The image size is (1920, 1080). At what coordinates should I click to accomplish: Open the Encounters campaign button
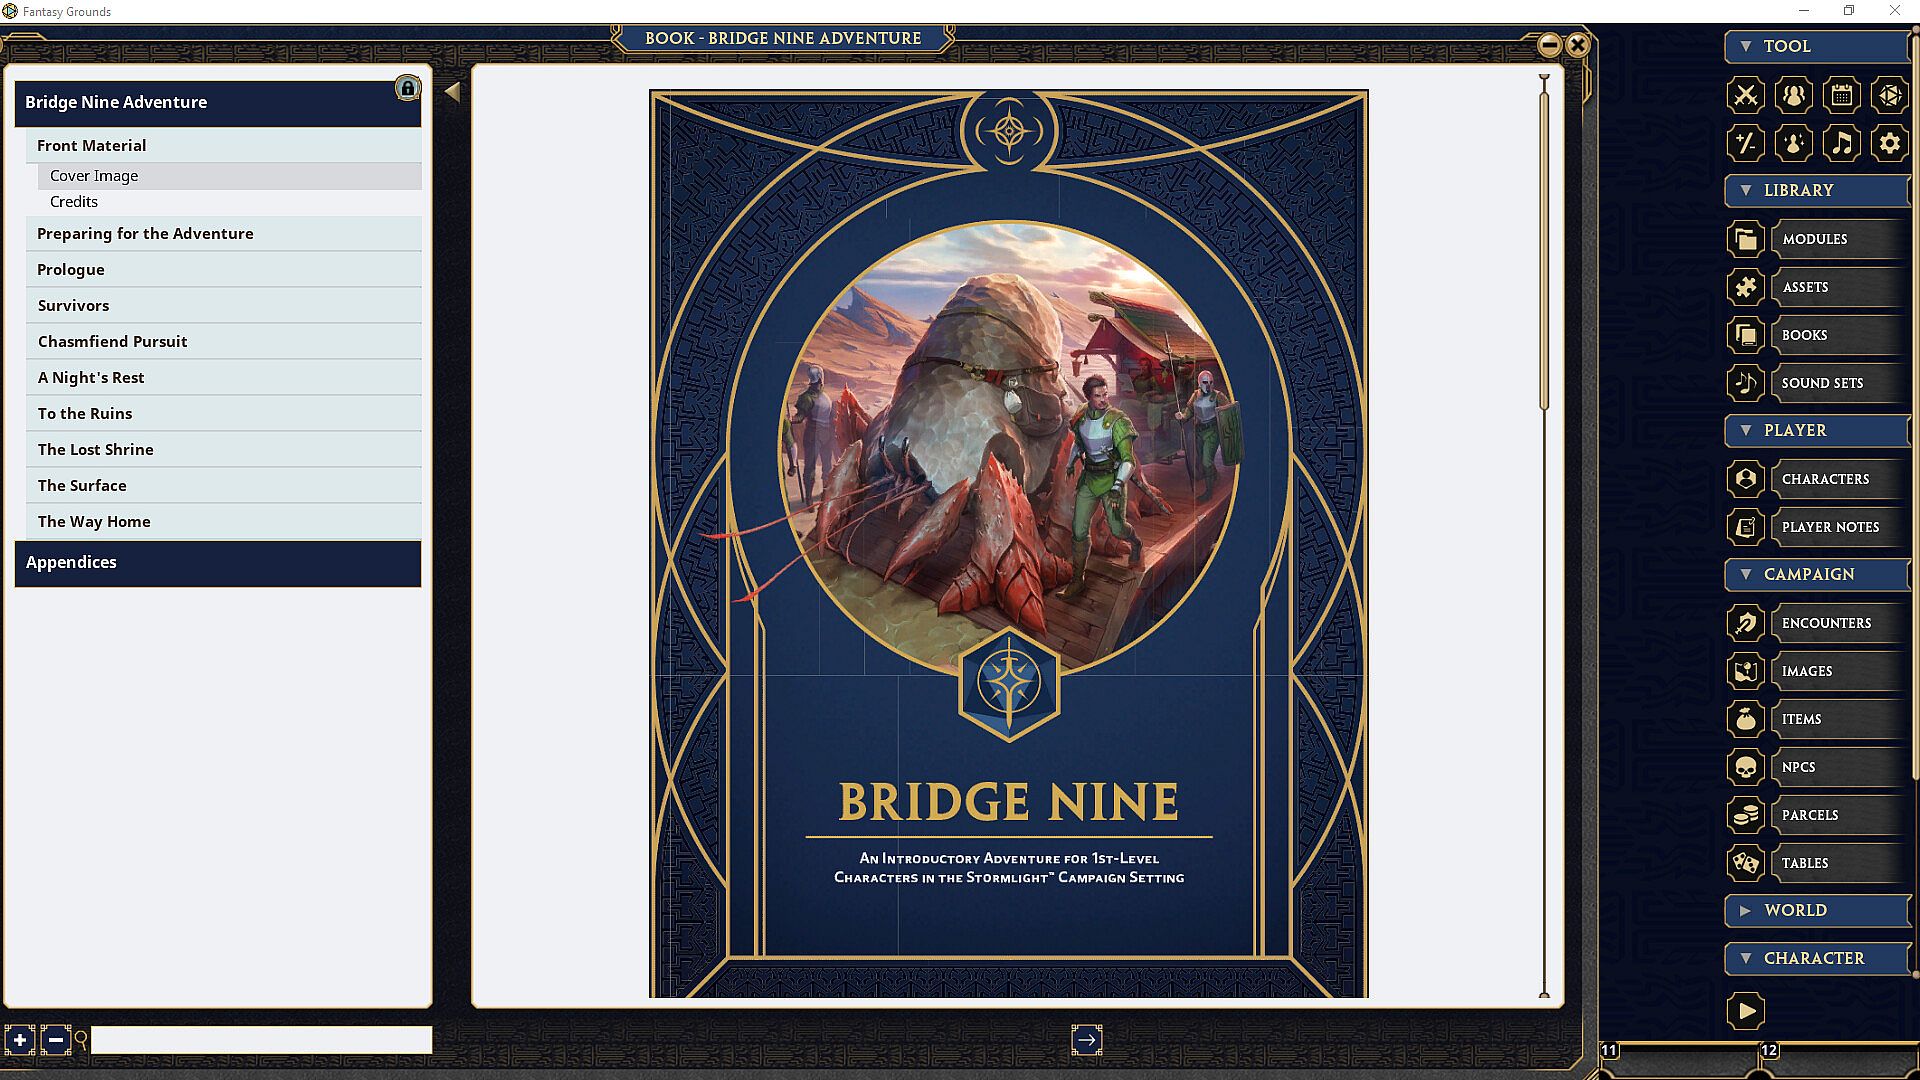point(1825,623)
